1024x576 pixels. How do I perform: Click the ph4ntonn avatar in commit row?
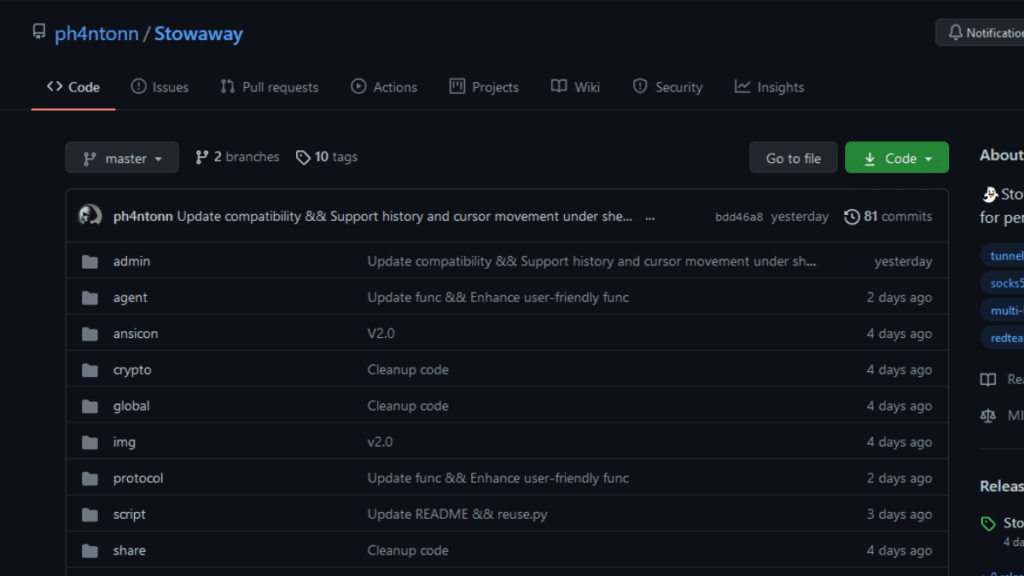tap(90, 216)
